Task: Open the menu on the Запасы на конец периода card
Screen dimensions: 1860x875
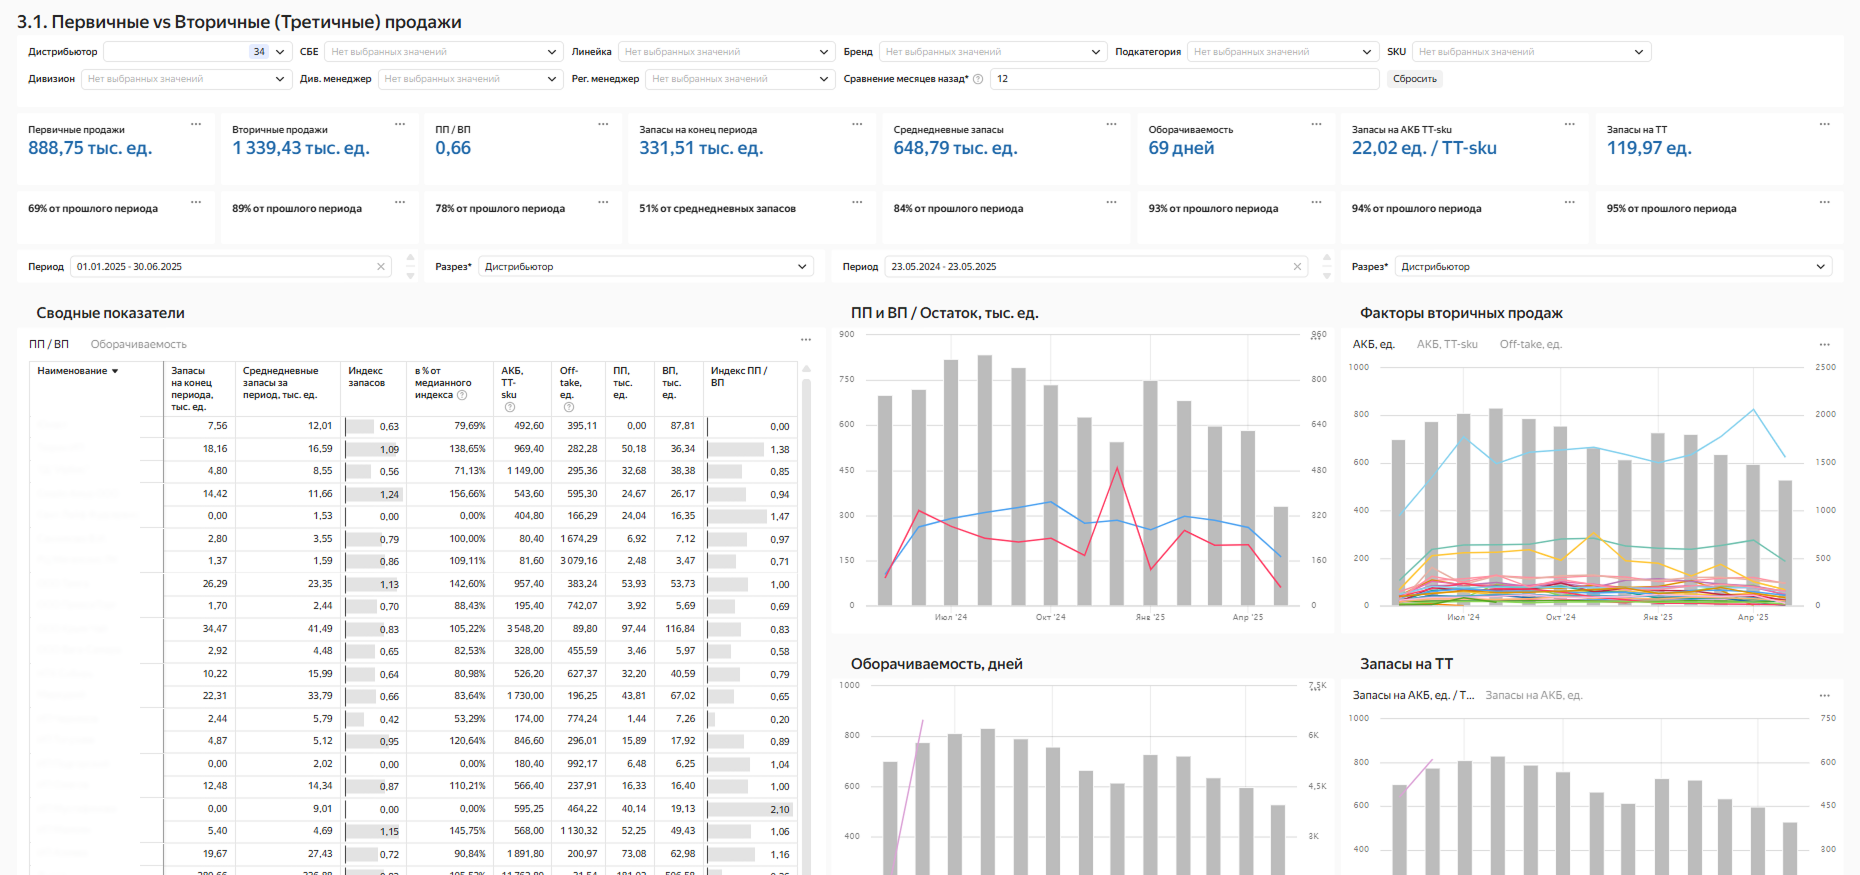Action: coord(857,124)
